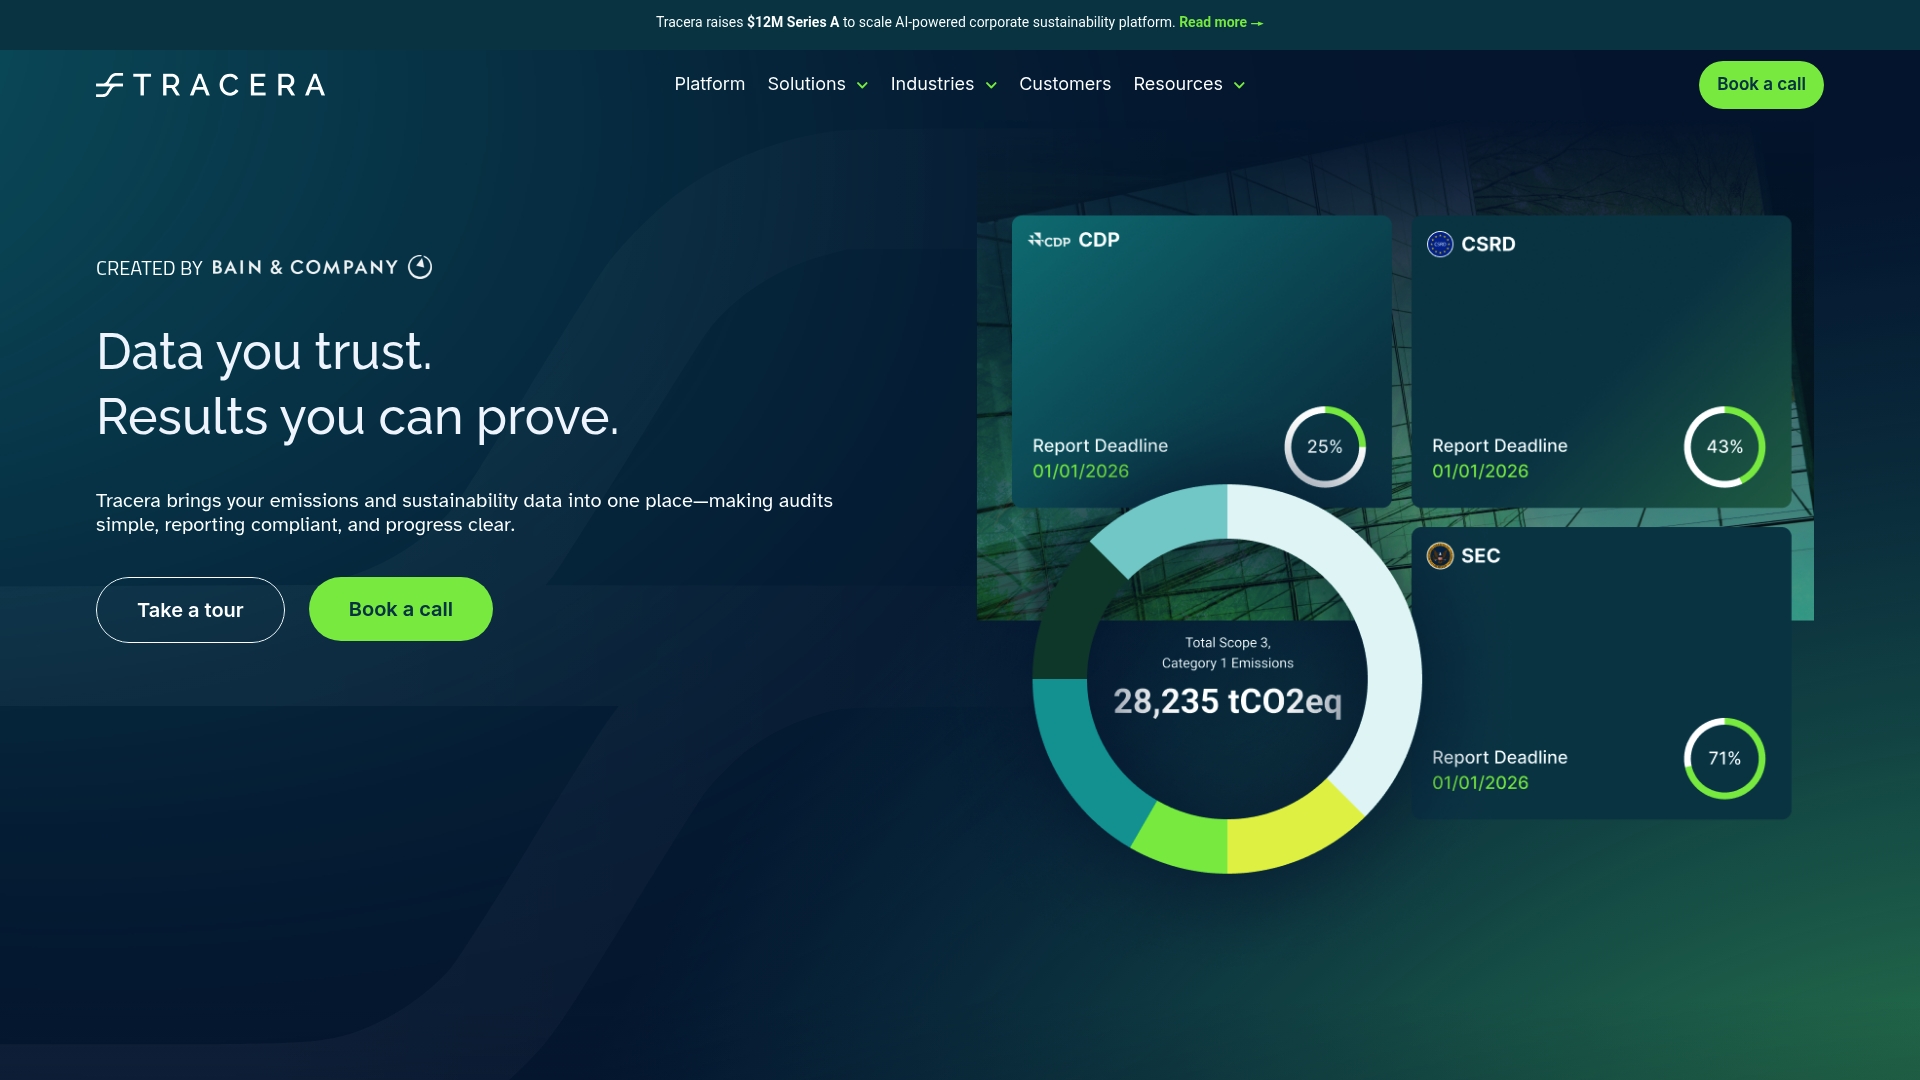Select the 01/01/2026 deadline on the CDP card
The height and width of the screenshot is (1080, 1920).
tap(1080, 470)
